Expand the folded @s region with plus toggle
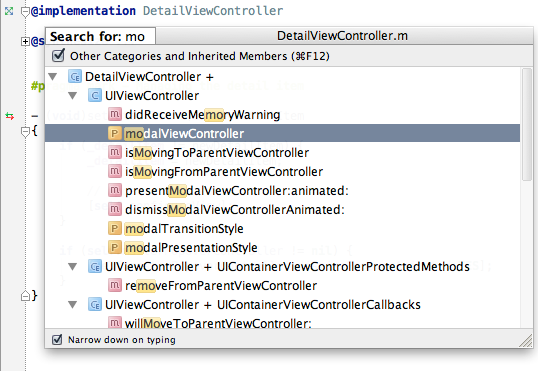The width and height of the screenshot is (538, 371). coord(25,42)
